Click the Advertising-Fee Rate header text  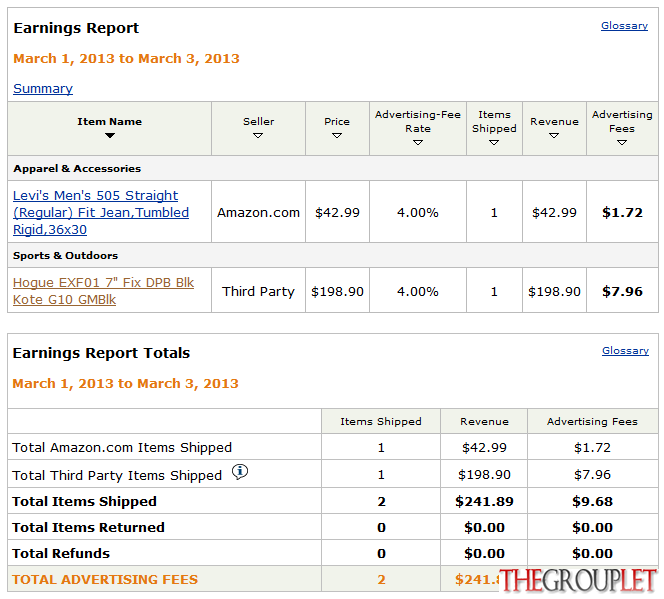pos(418,121)
